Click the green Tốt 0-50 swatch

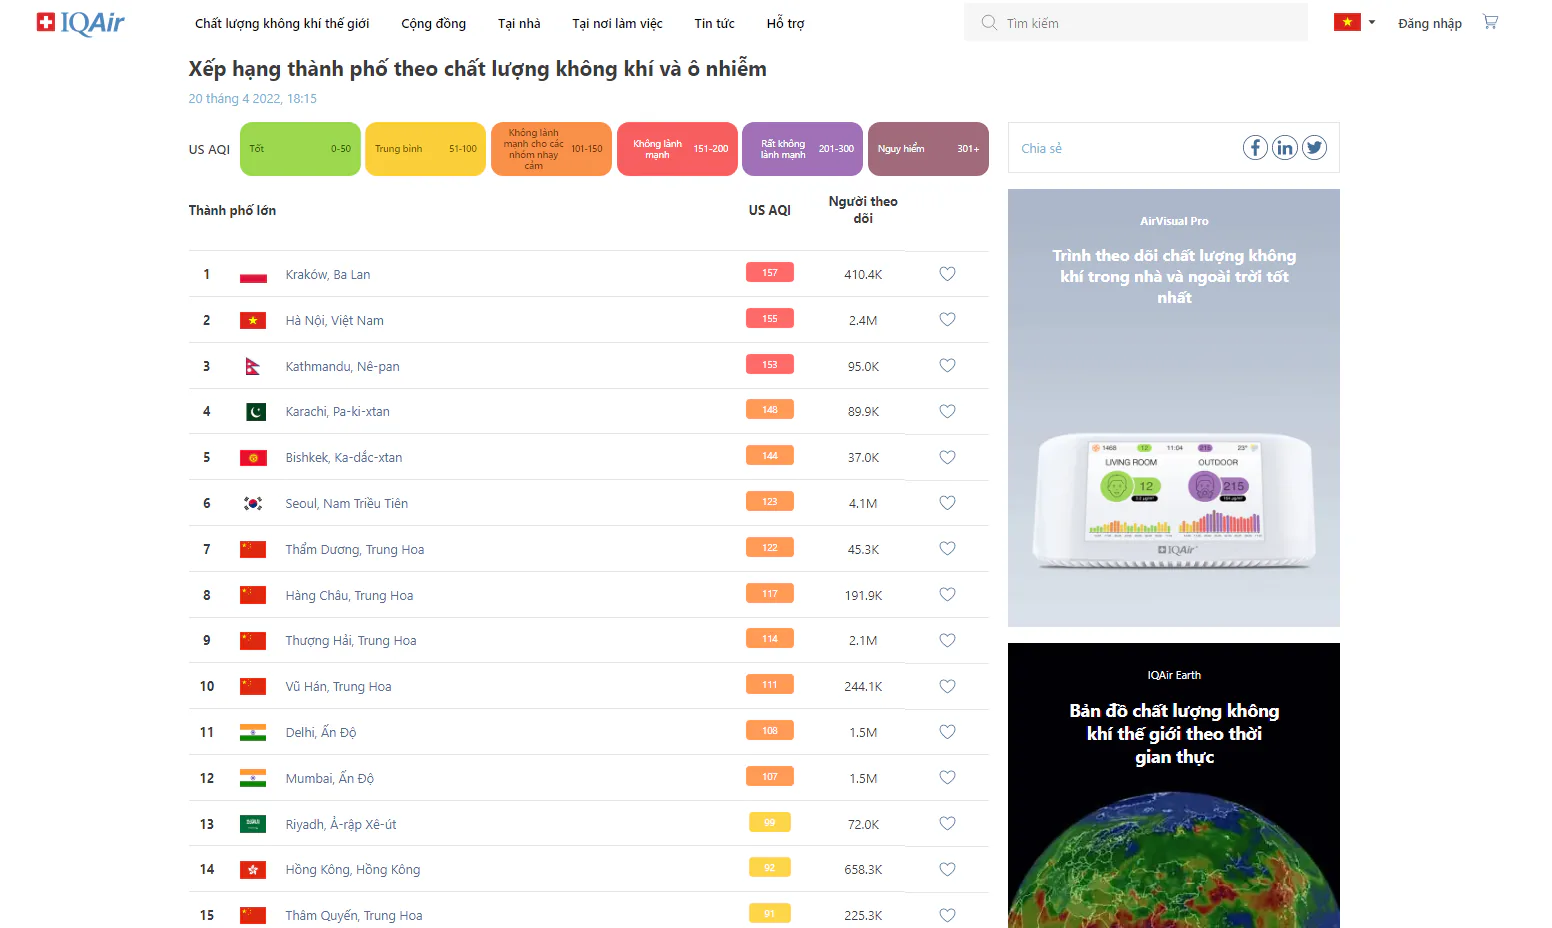(300, 149)
